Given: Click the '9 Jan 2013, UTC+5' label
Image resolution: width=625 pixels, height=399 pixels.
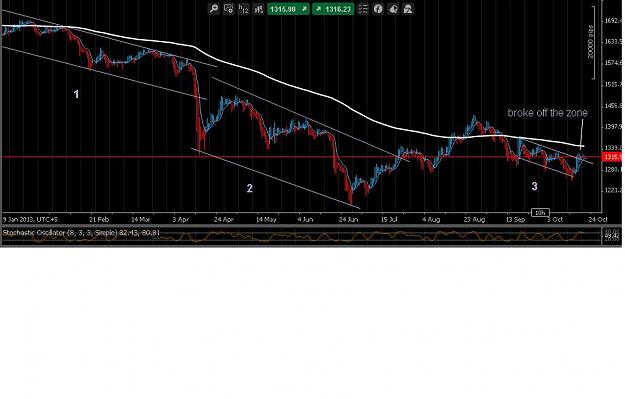Looking at the screenshot, I should pyautogui.click(x=30, y=220).
